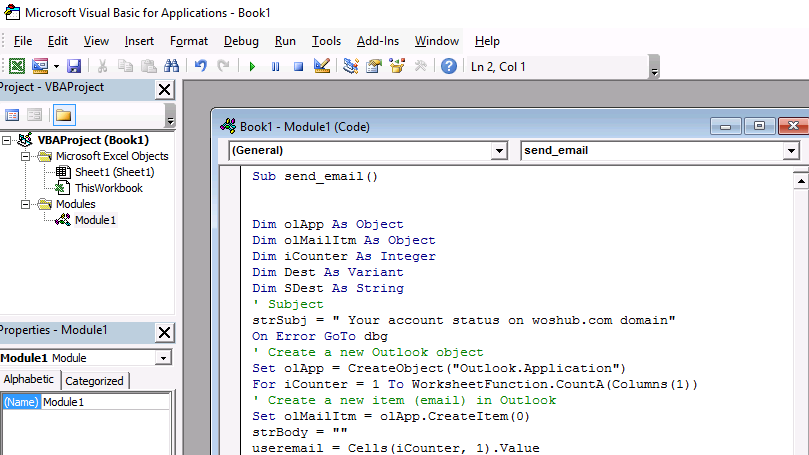Screen dimensions: 809x455
Task: Select Sheet1 (Sheet1) in project tree
Action: point(115,172)
